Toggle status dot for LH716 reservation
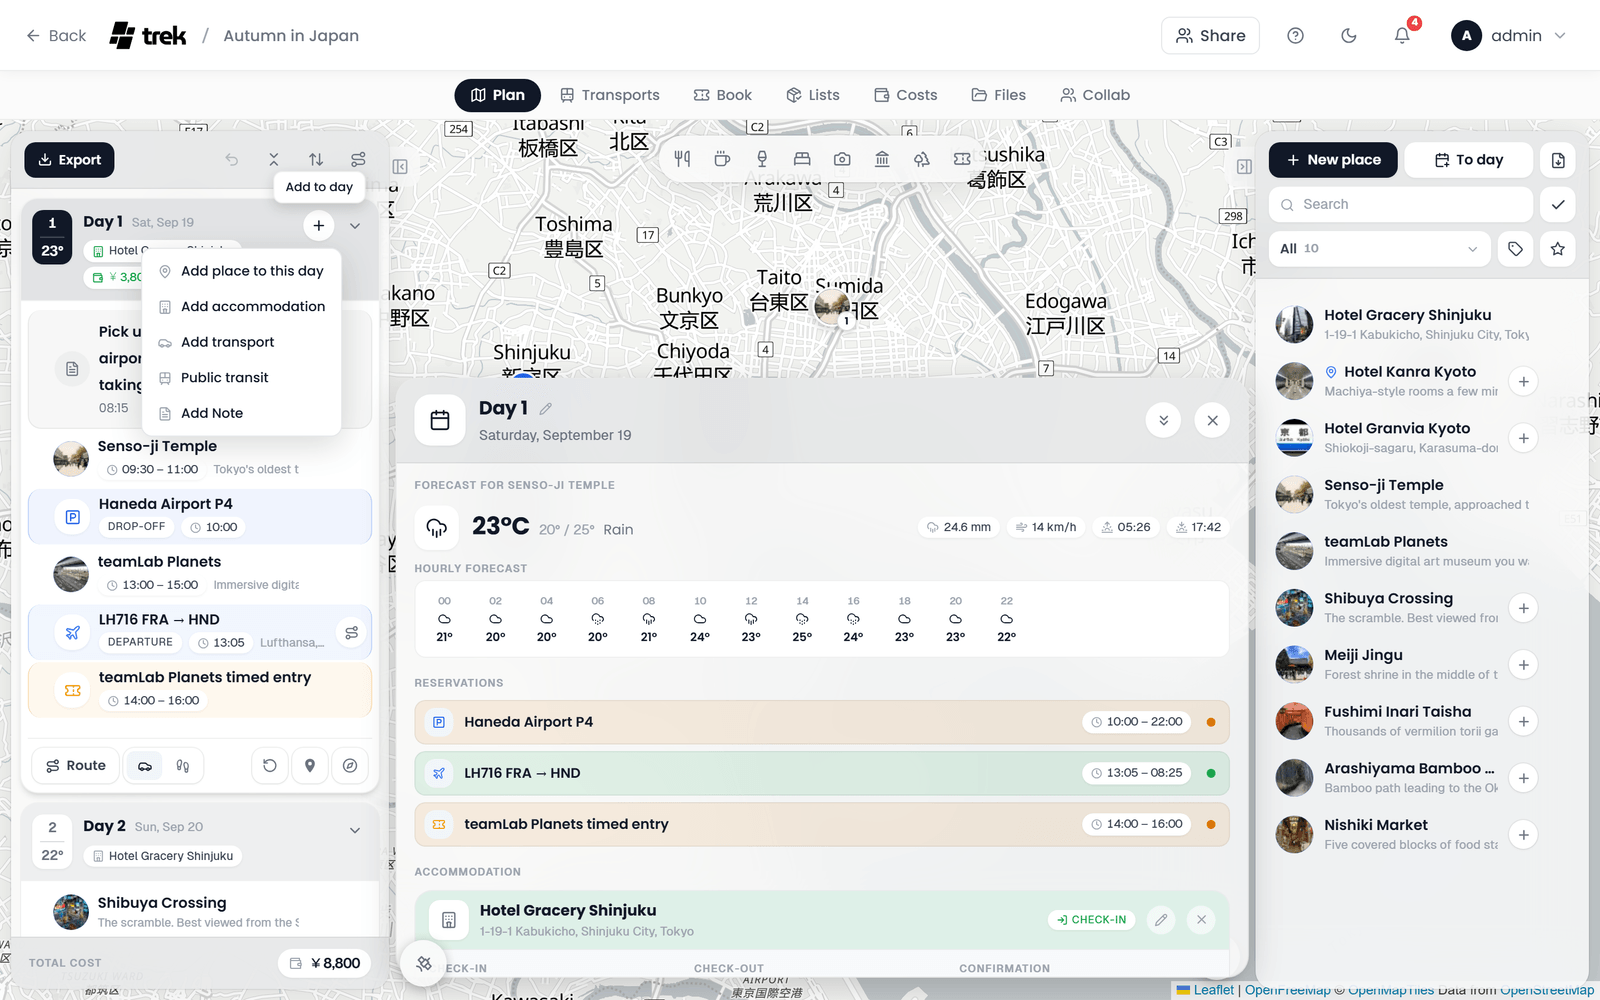The image size is (1600, 1000). 1211,773
